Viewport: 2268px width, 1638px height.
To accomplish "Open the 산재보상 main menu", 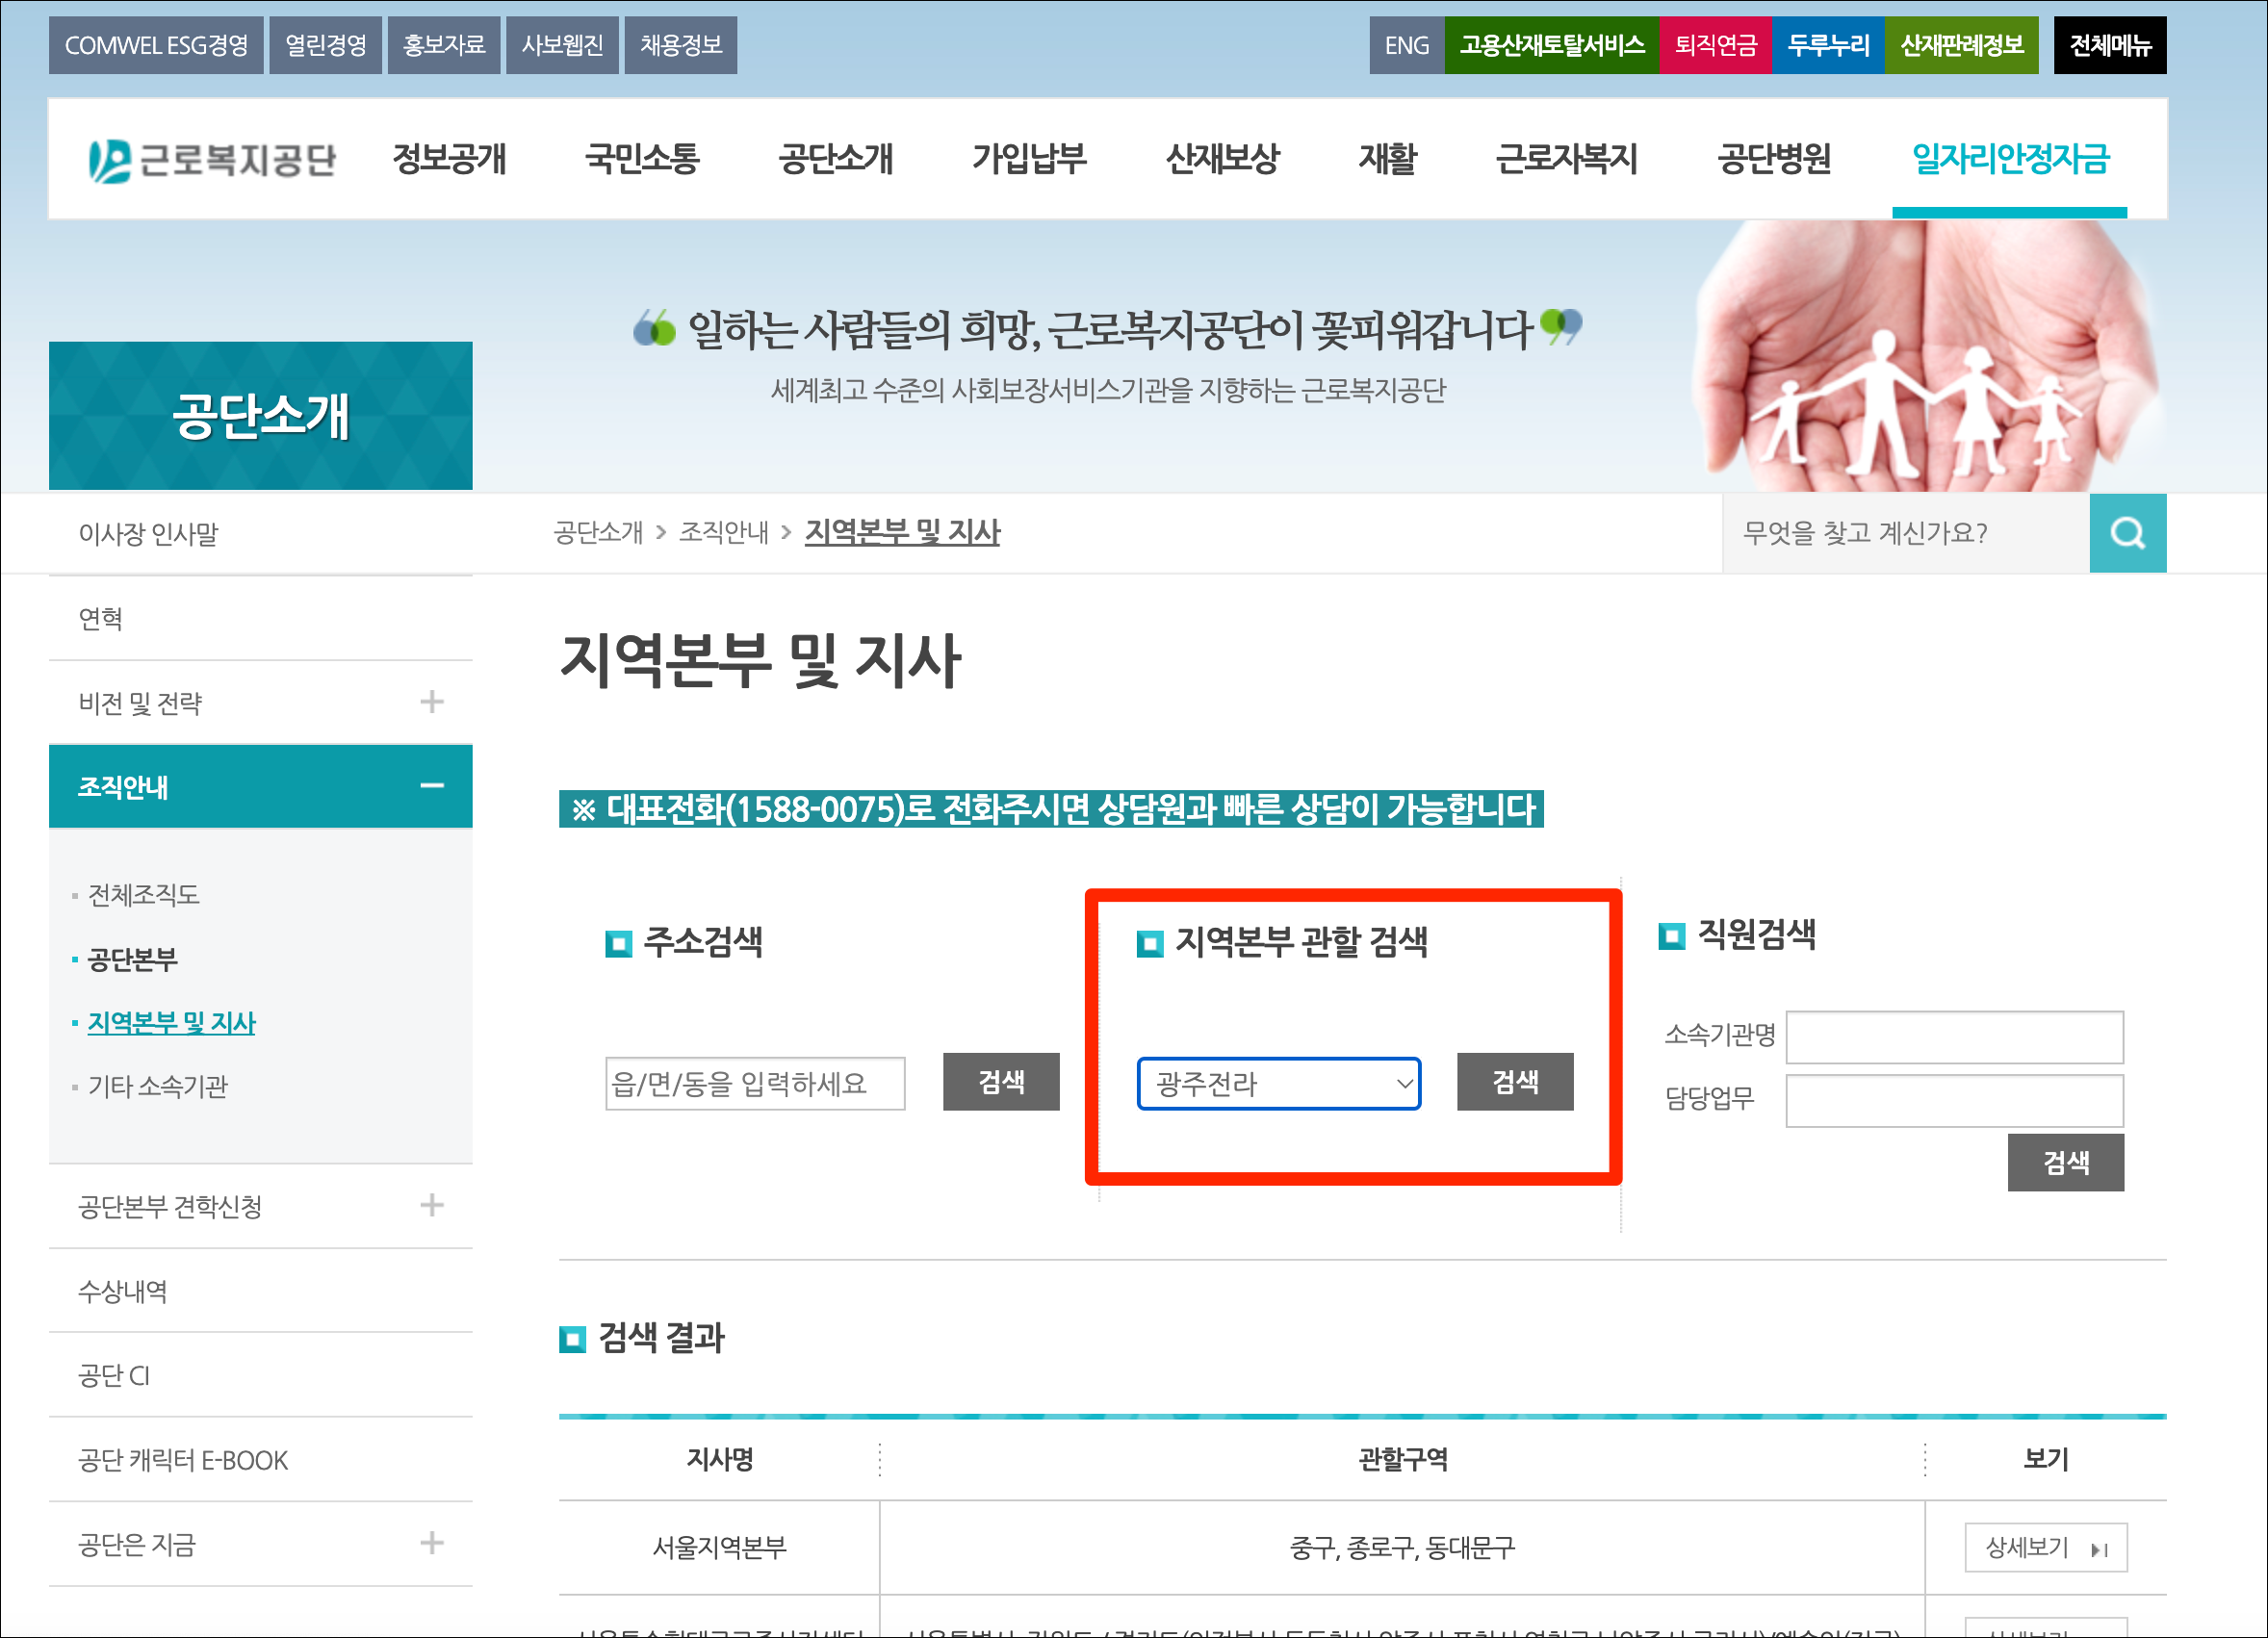I will (x=1222, y=159).
